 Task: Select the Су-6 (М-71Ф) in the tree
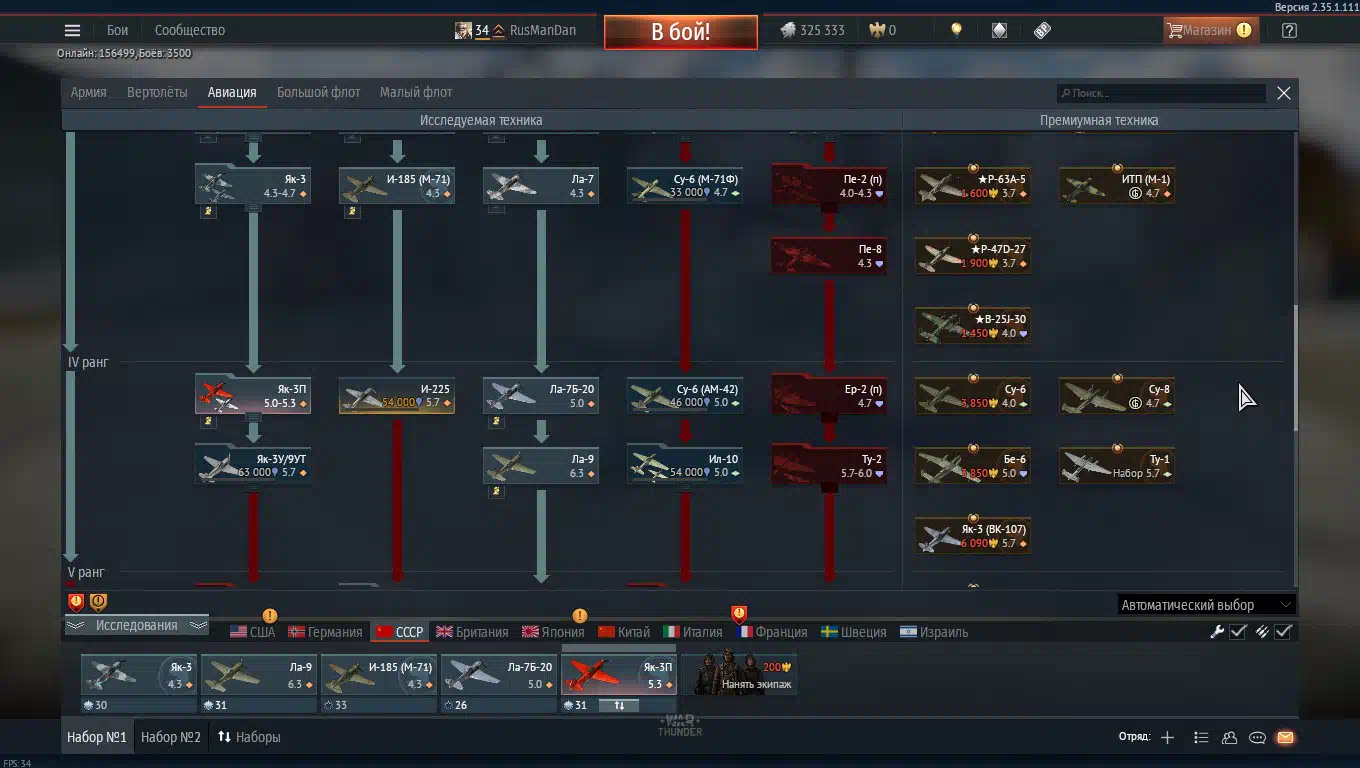(x=685, y=186)
